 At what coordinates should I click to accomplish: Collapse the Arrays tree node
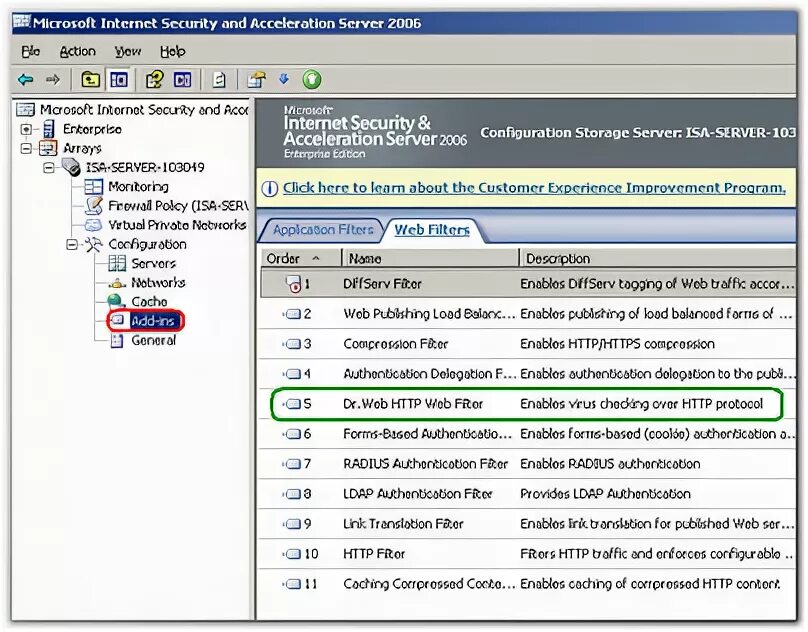[x=26, y=148]
